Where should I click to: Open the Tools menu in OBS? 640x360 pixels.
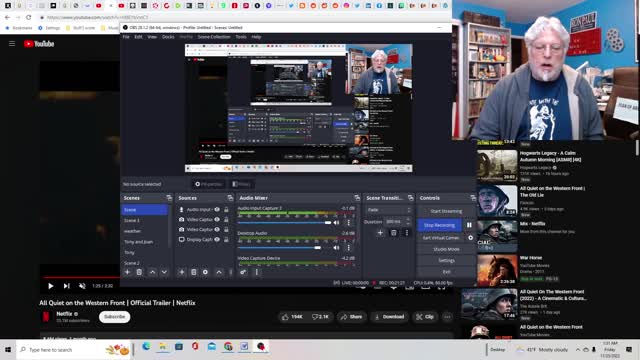[x=241, y=37]
